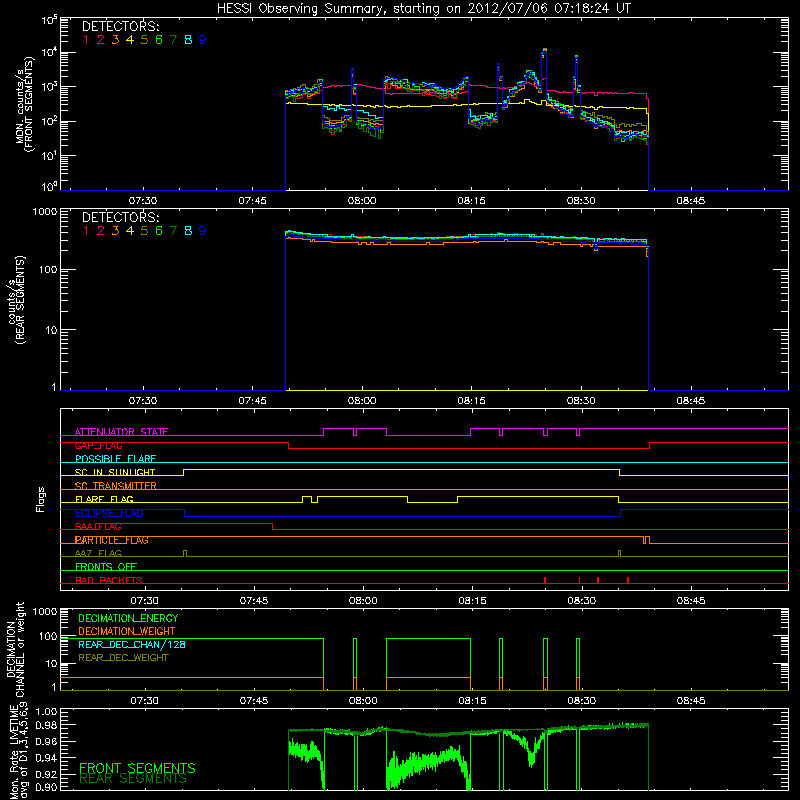Click the 1000 value on rear segments axis
Image resolution: width=800 pixels, height=800 pixels.
[x=44, y=211]
